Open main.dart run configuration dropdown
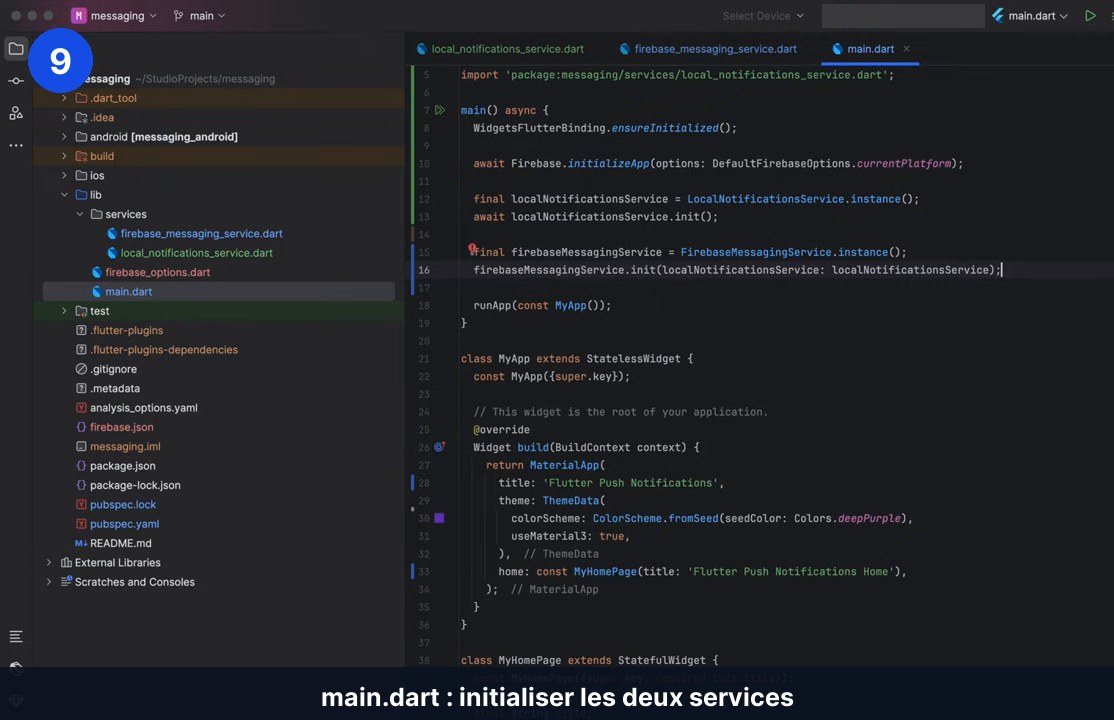1114x720 pixels. [x=1029, y=16]
